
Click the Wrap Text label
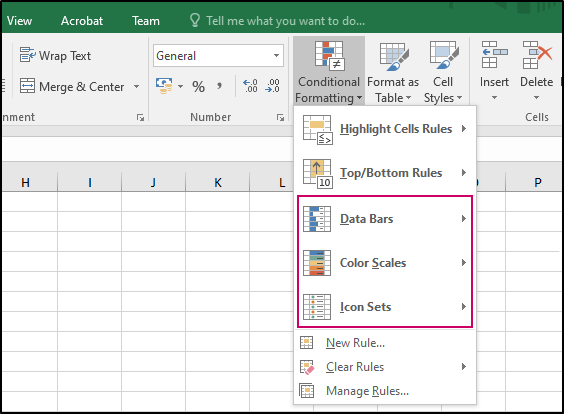point(65,56)
